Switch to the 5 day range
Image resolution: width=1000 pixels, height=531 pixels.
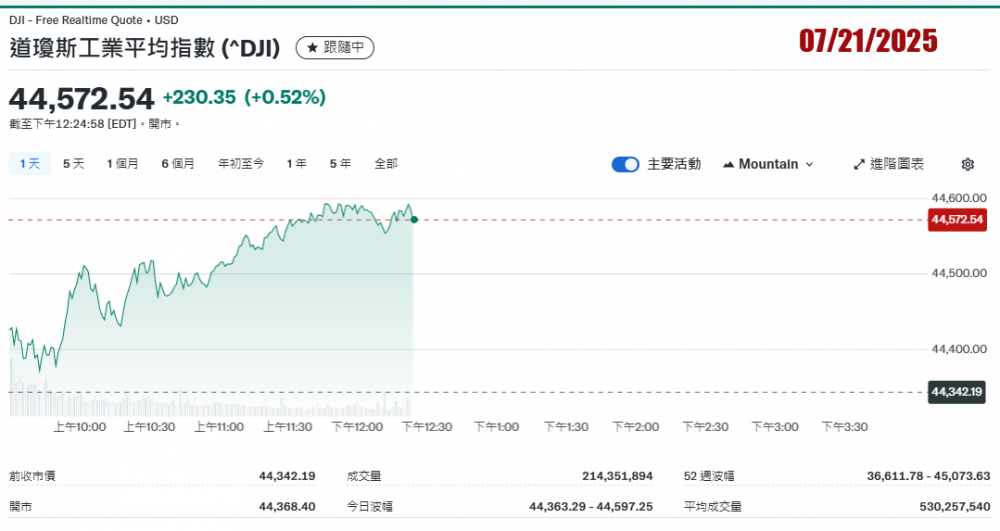coord(73,163)
